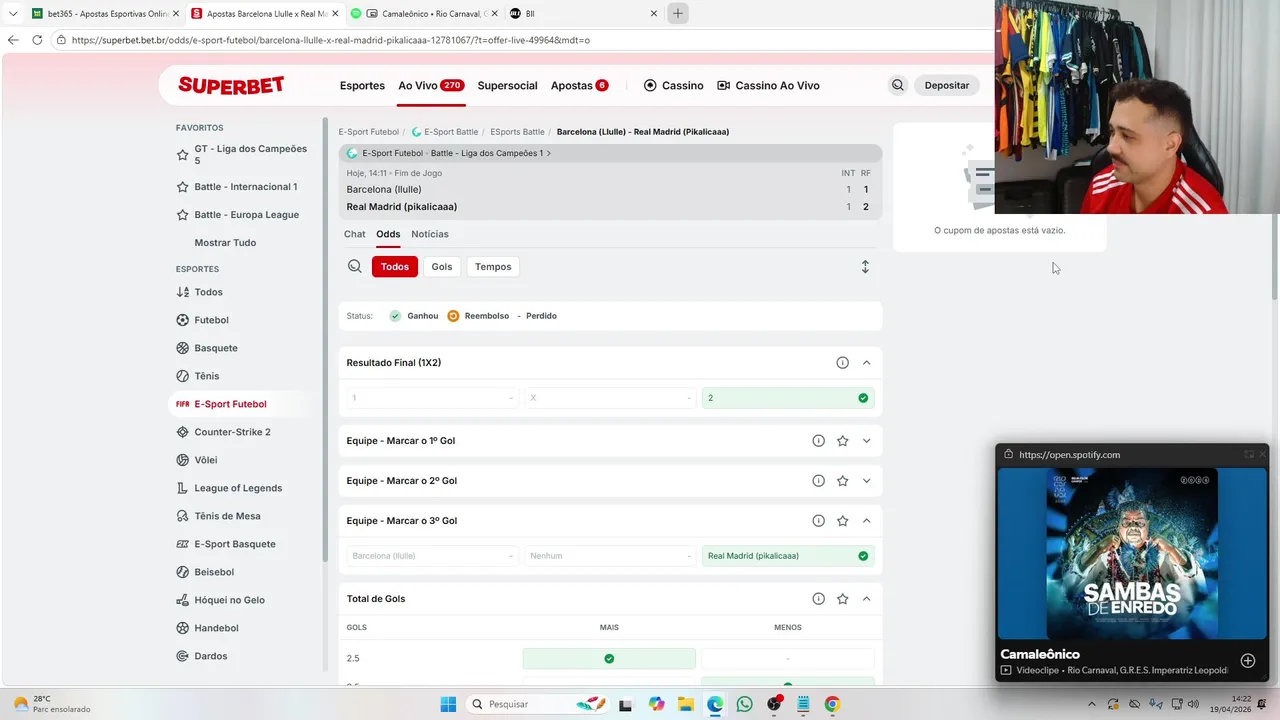Collapse the Total de Gols section

[x=866, y=599]
